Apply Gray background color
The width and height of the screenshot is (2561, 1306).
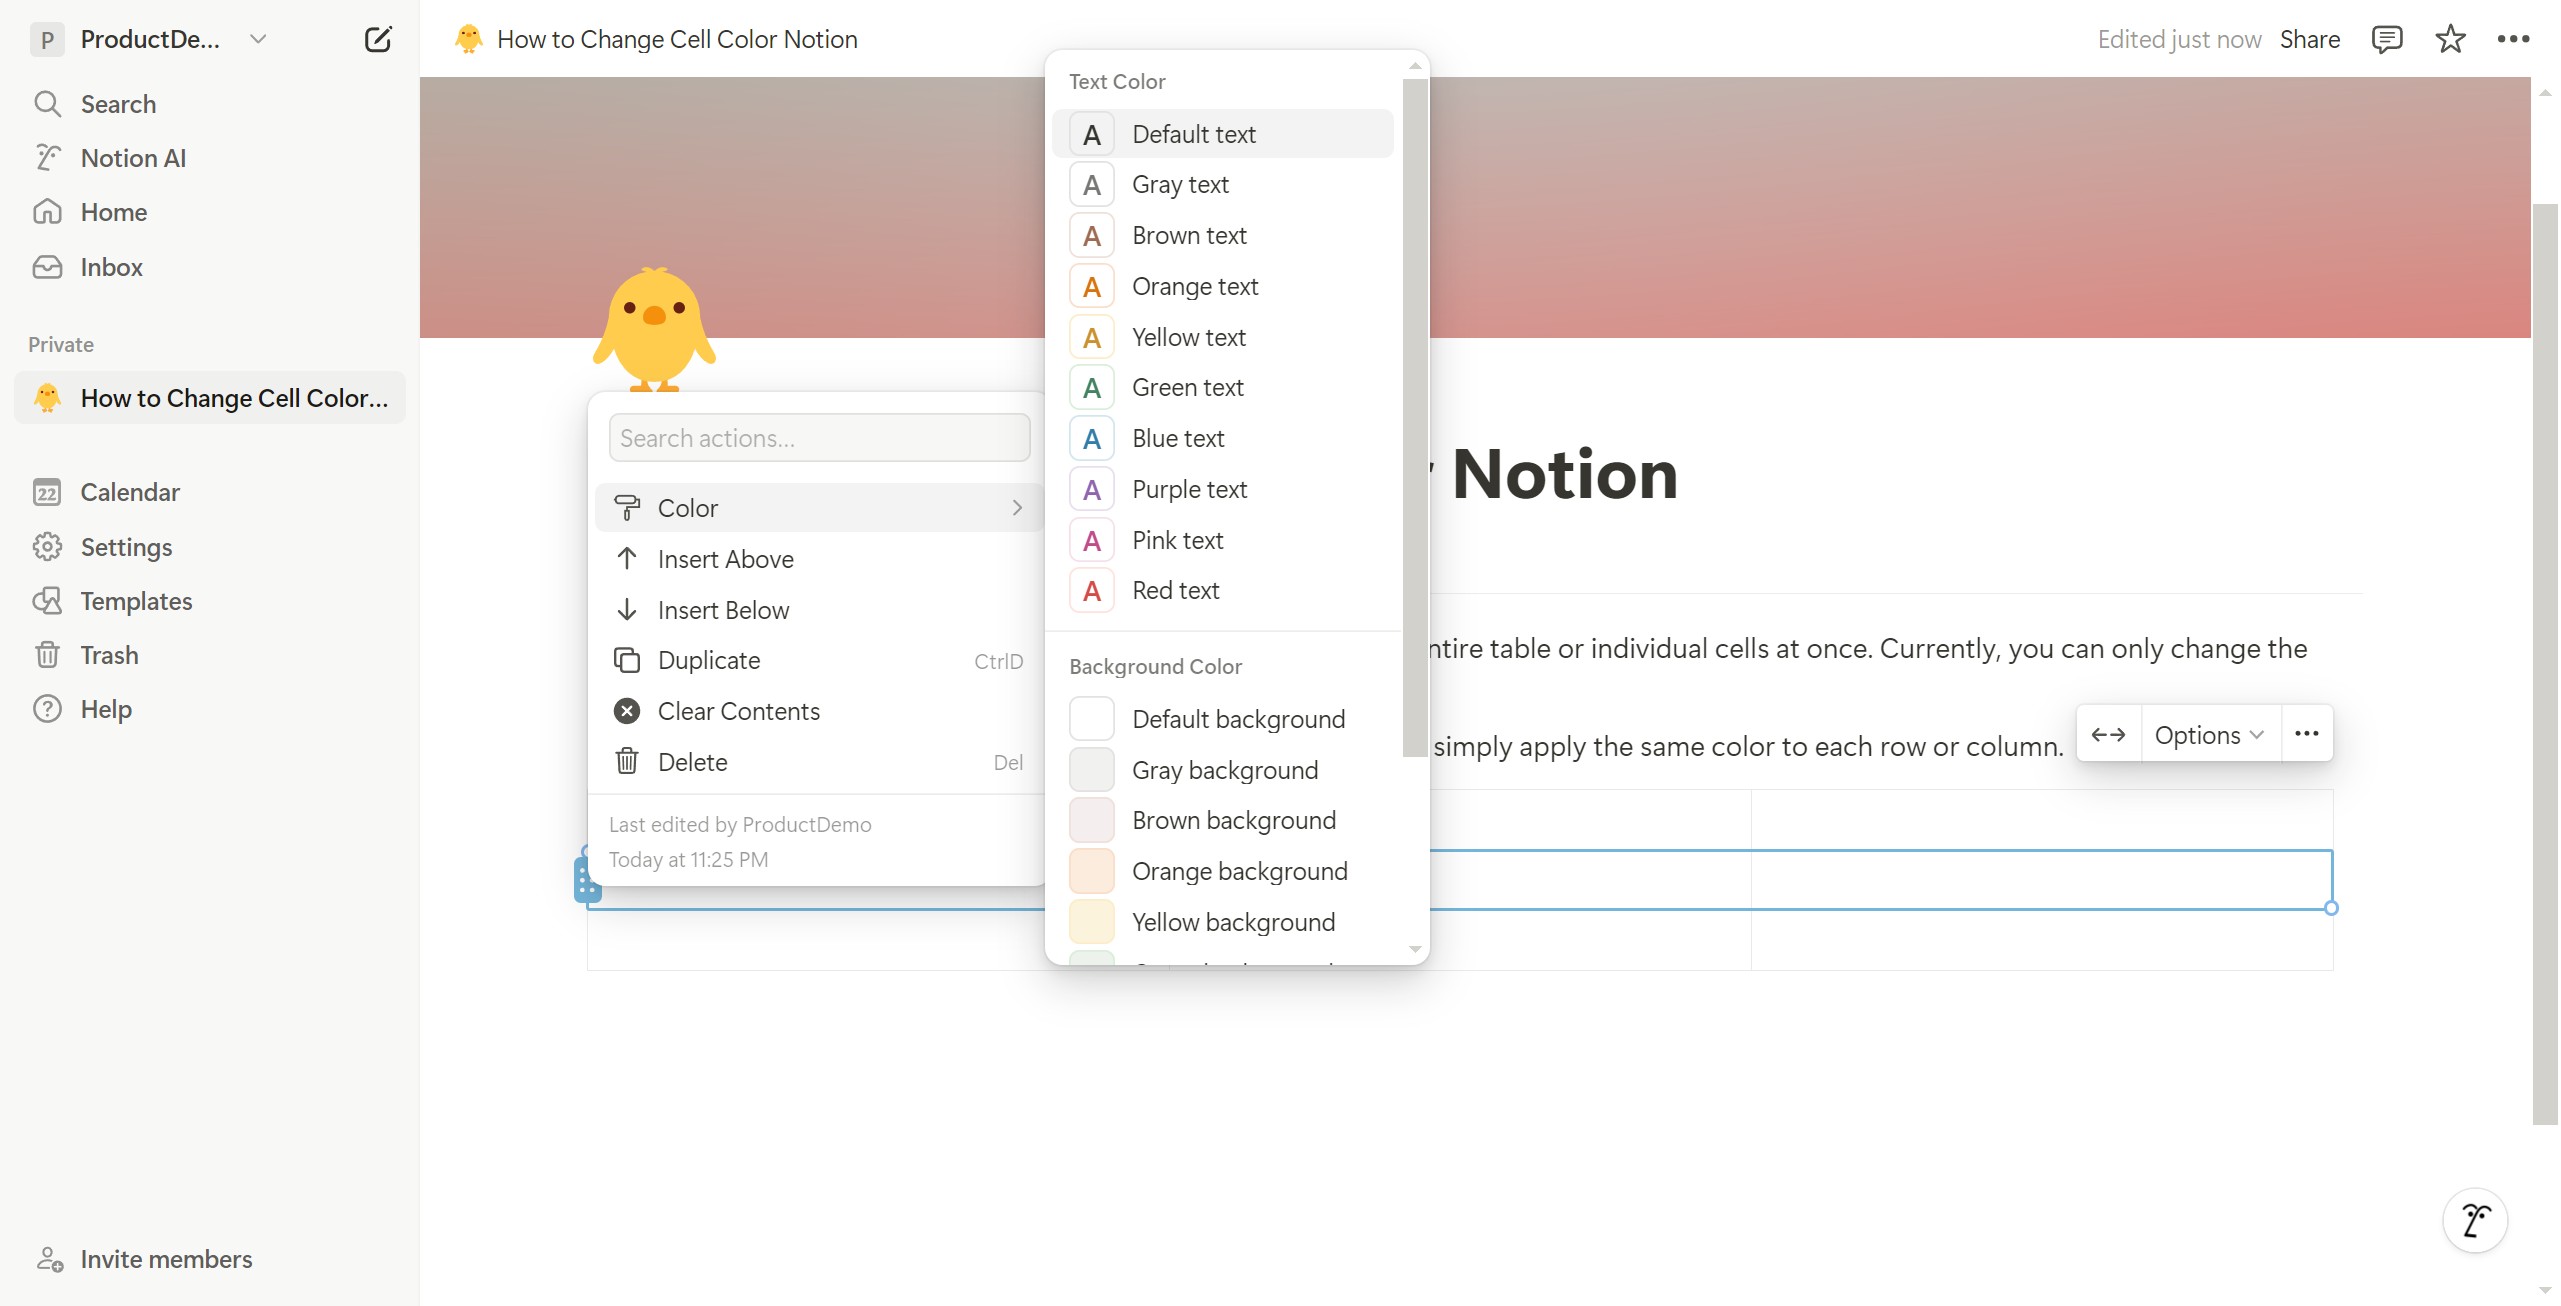pos(1222,770)
